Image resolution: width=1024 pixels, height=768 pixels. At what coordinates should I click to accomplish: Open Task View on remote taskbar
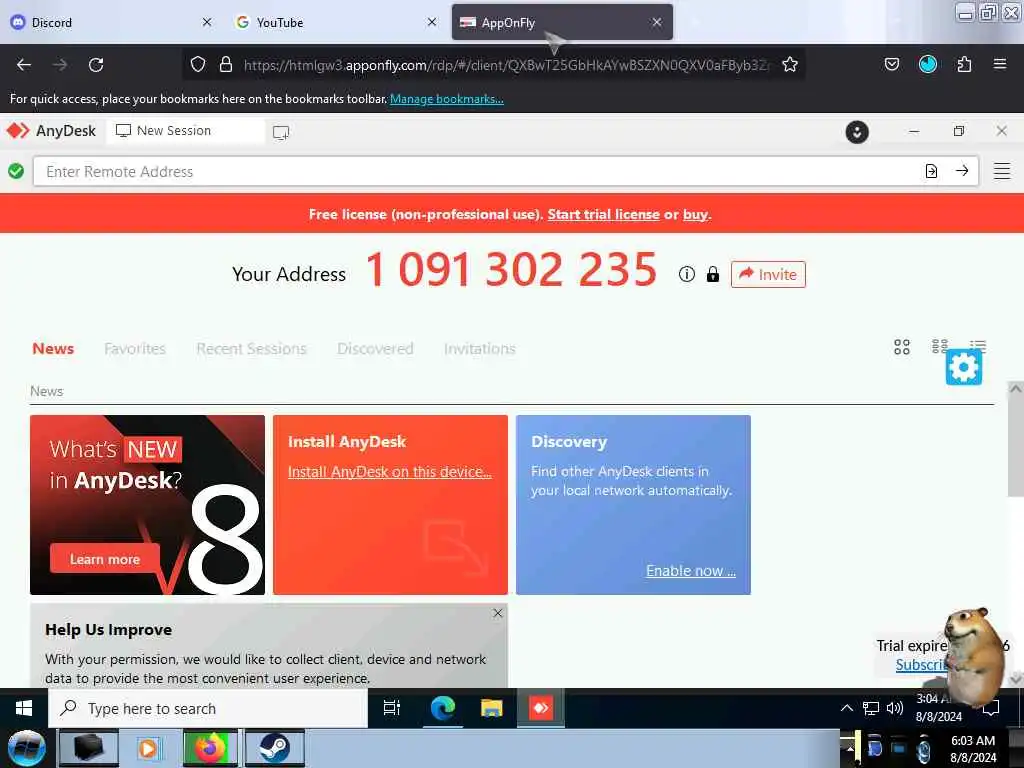point(392,708)
